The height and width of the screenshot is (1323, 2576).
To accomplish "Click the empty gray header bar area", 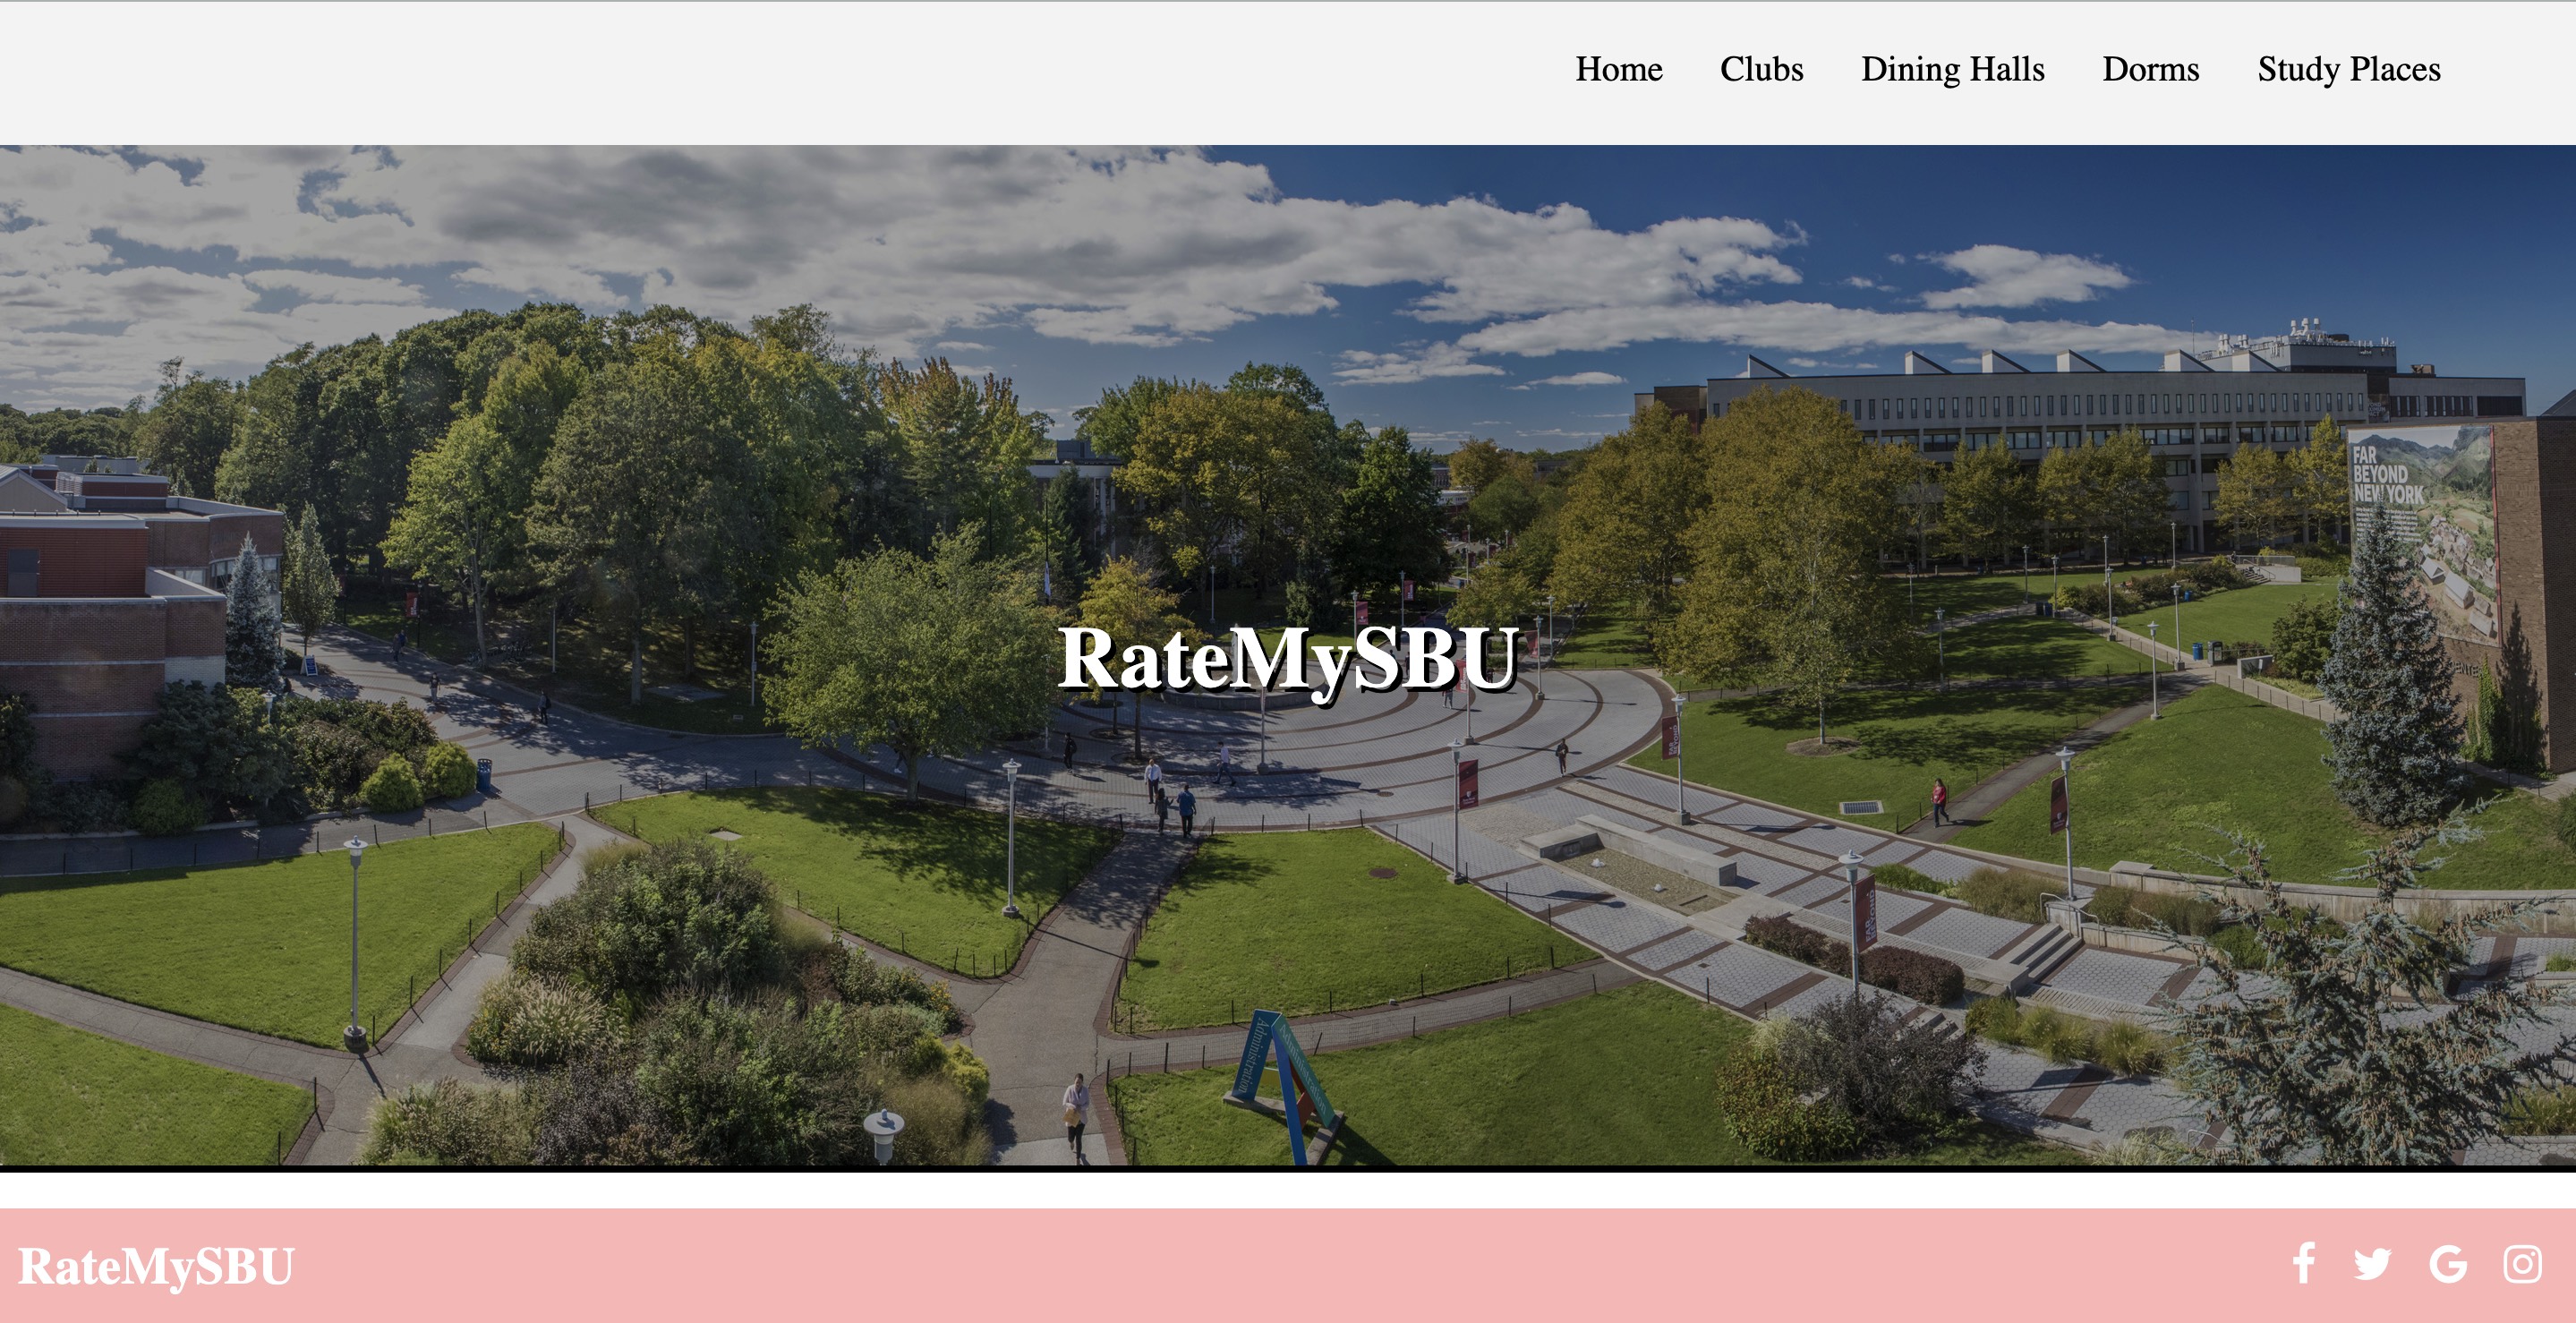I will (x=700, y=72).
